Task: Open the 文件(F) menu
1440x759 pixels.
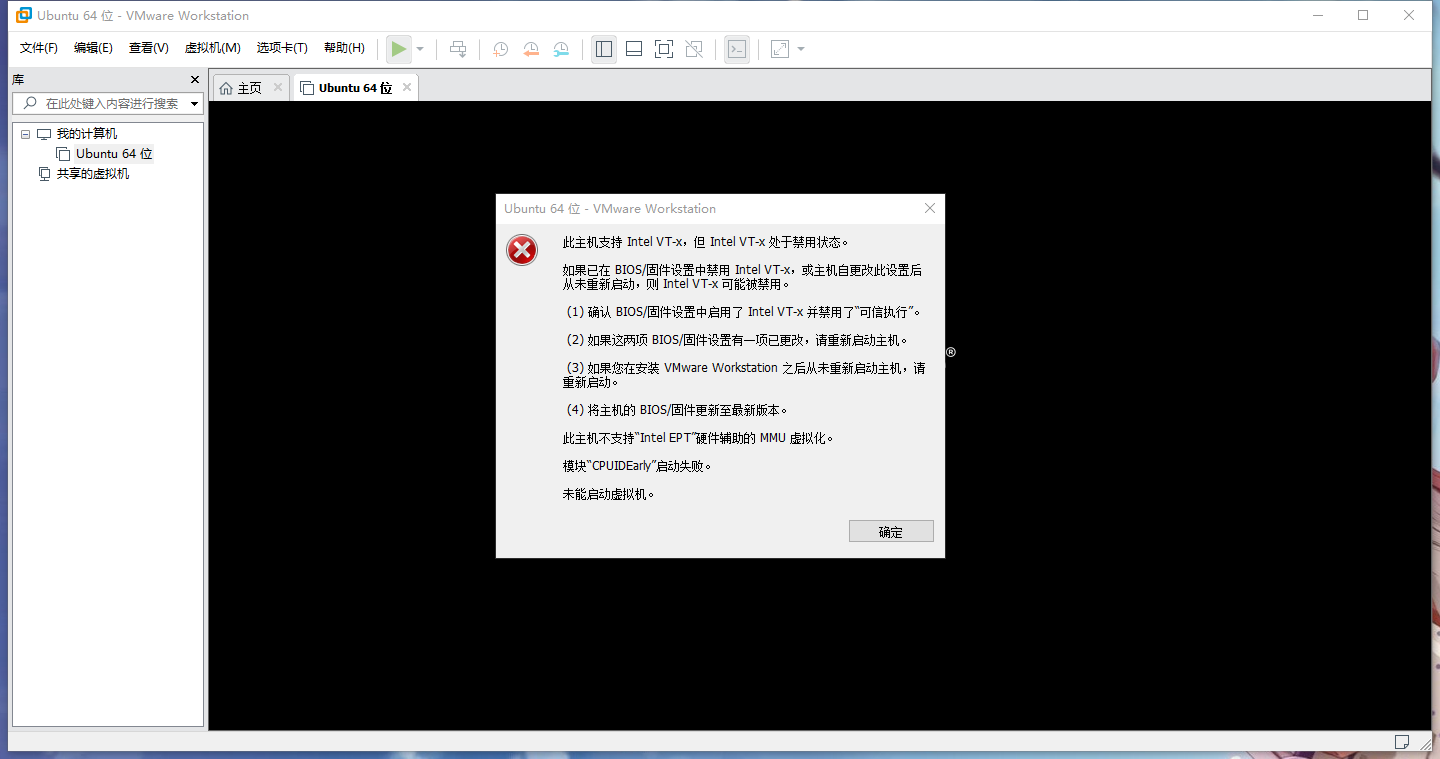Action: point(39,48)
